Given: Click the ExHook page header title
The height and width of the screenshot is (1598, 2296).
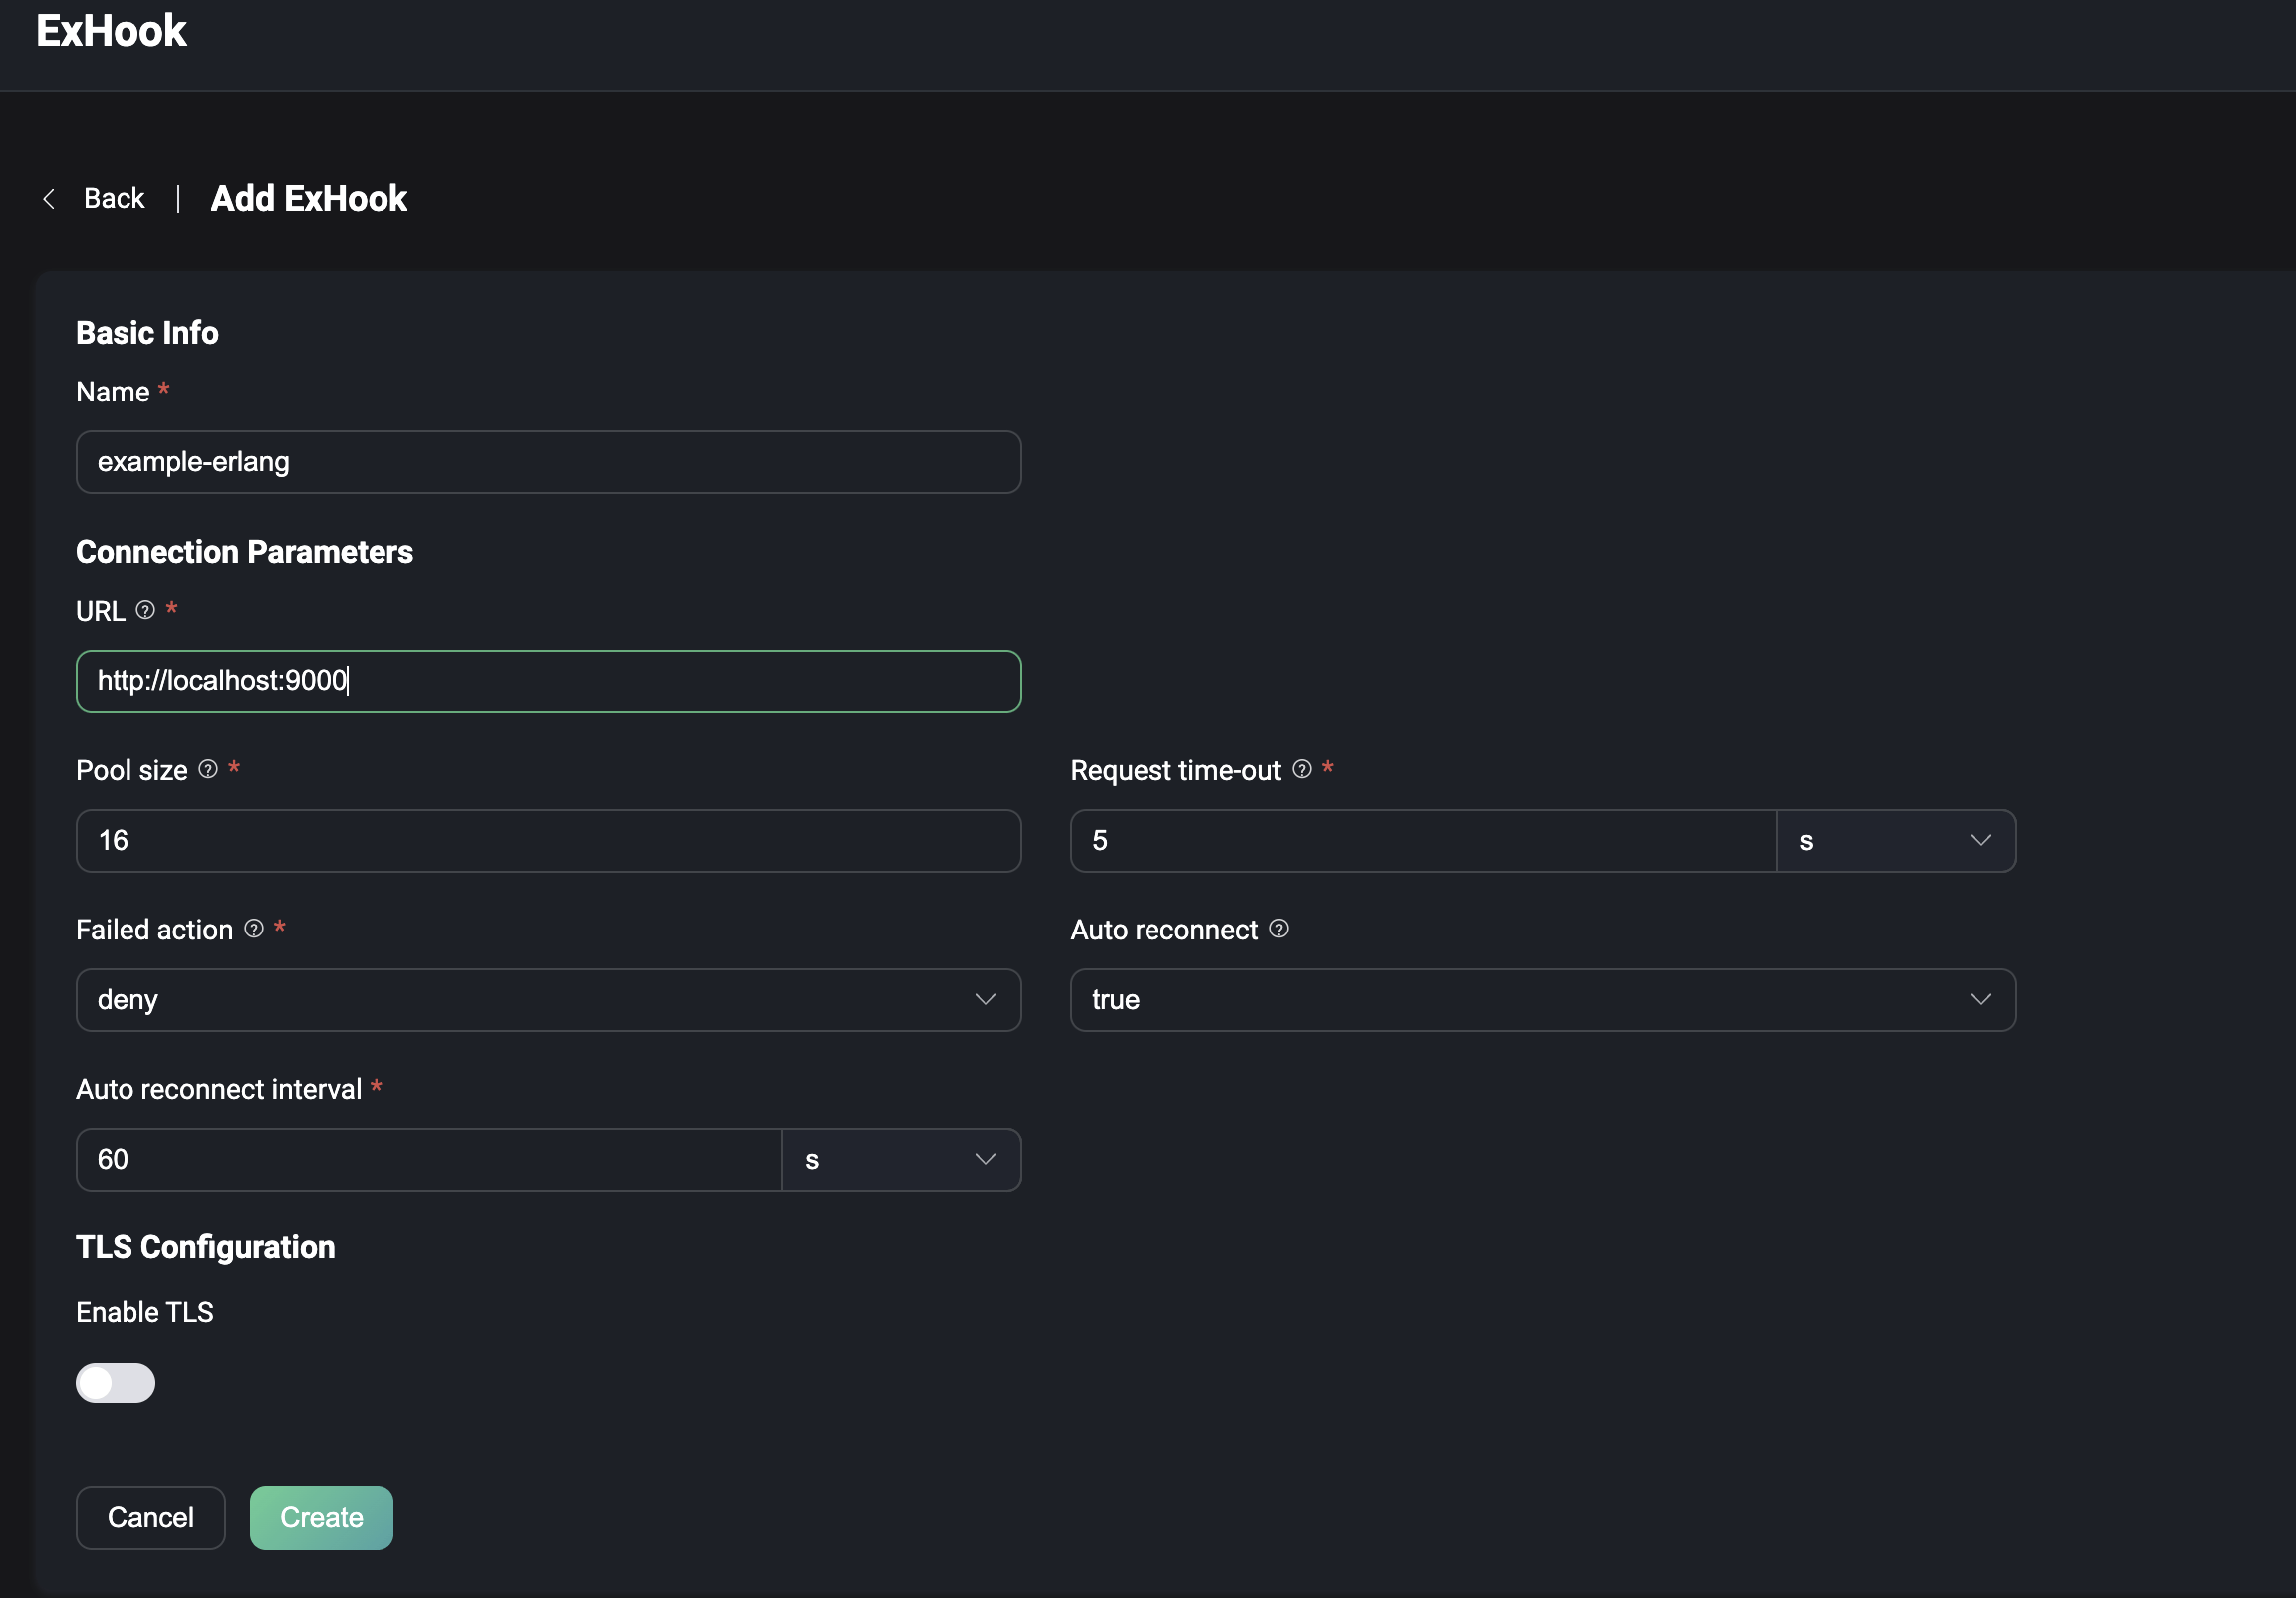Looking at the screenshot, I should [x=111, y=31].
